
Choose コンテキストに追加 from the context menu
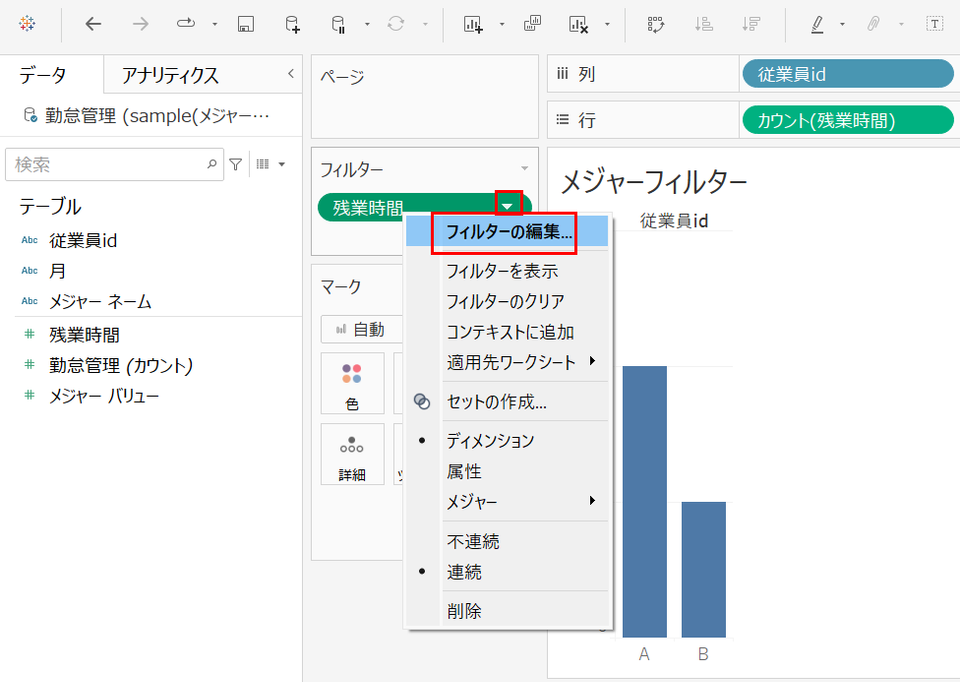point(508,332)
